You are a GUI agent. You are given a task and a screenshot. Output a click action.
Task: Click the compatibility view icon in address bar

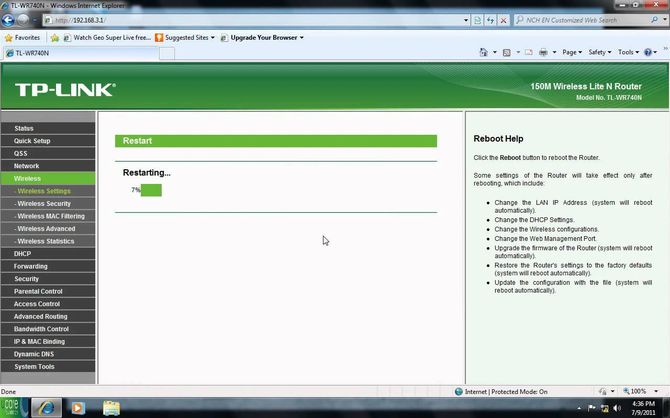477,20
